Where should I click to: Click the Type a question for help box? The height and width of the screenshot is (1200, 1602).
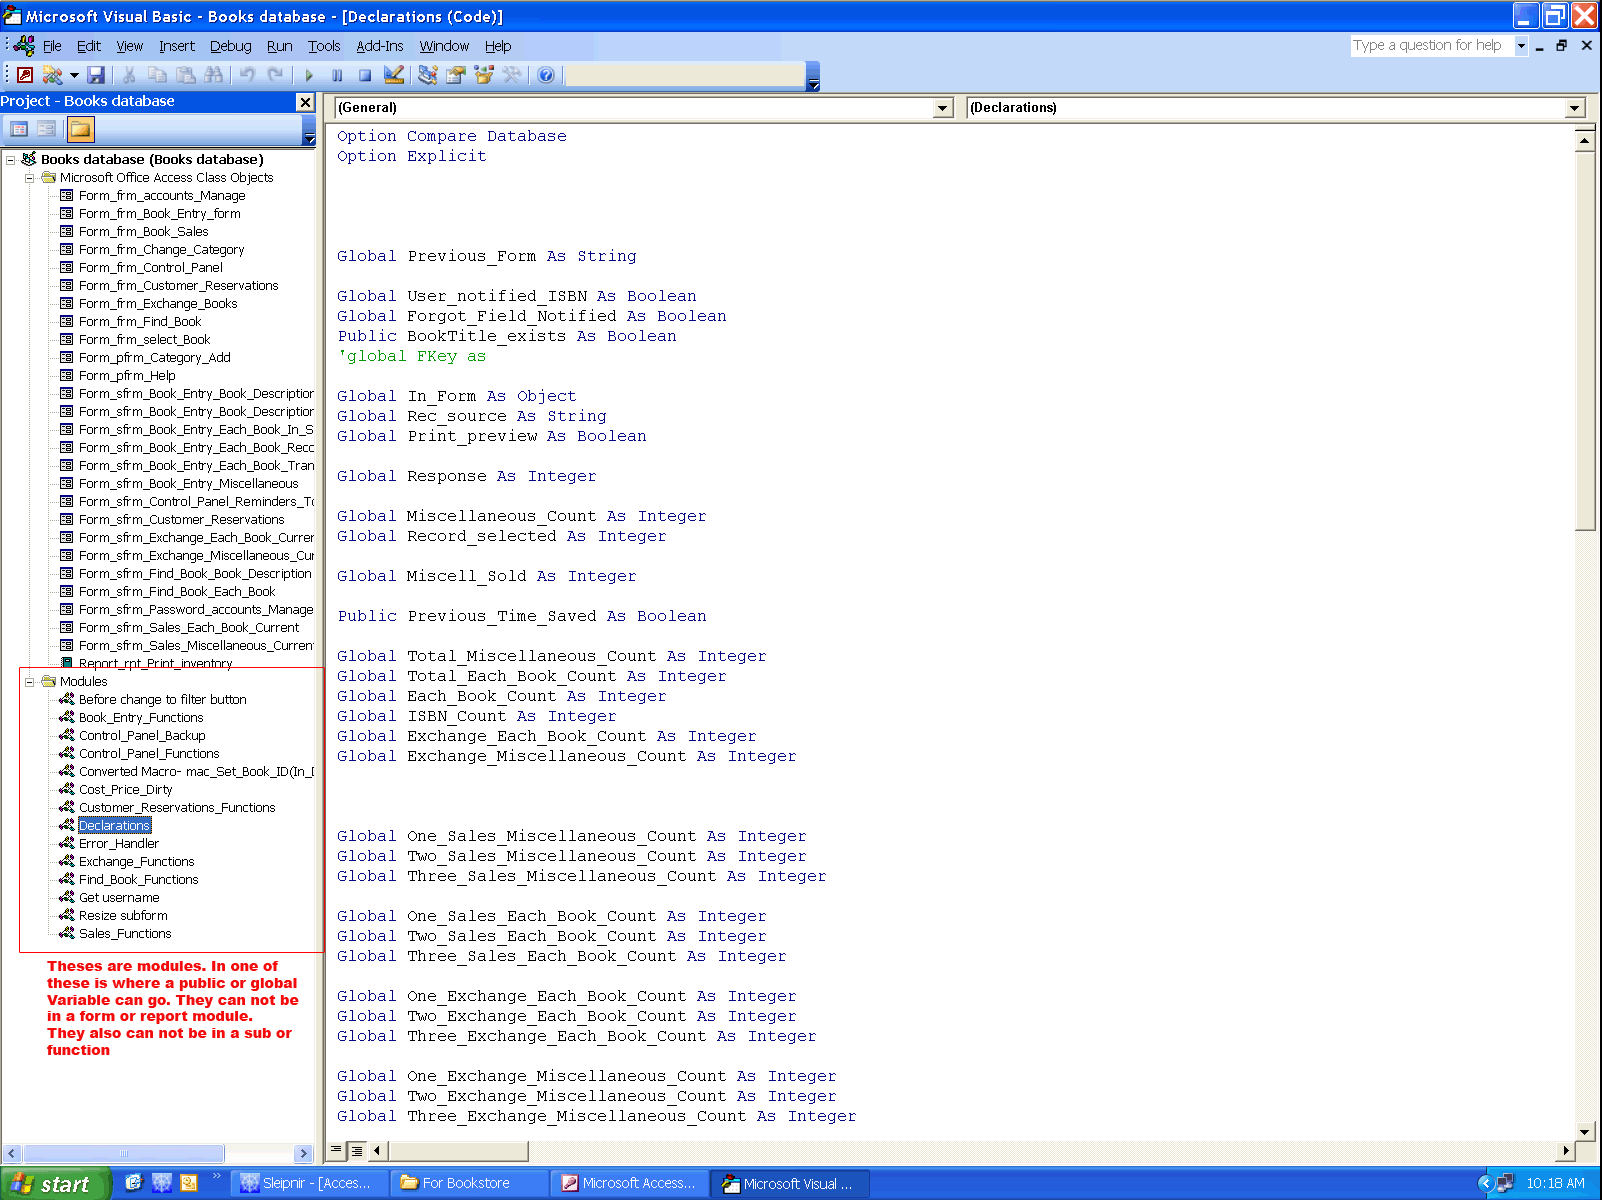click(1432, 46)
